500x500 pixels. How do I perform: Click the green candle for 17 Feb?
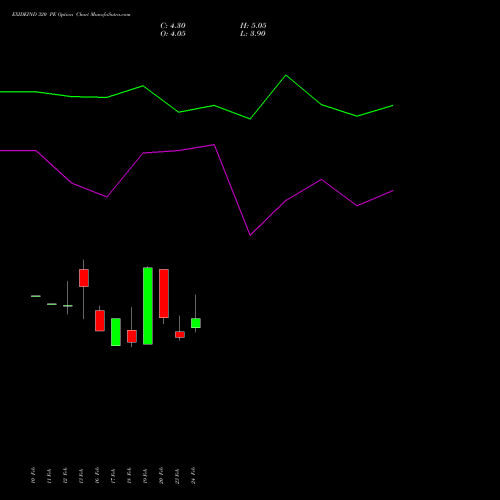[x=116, y=332]
